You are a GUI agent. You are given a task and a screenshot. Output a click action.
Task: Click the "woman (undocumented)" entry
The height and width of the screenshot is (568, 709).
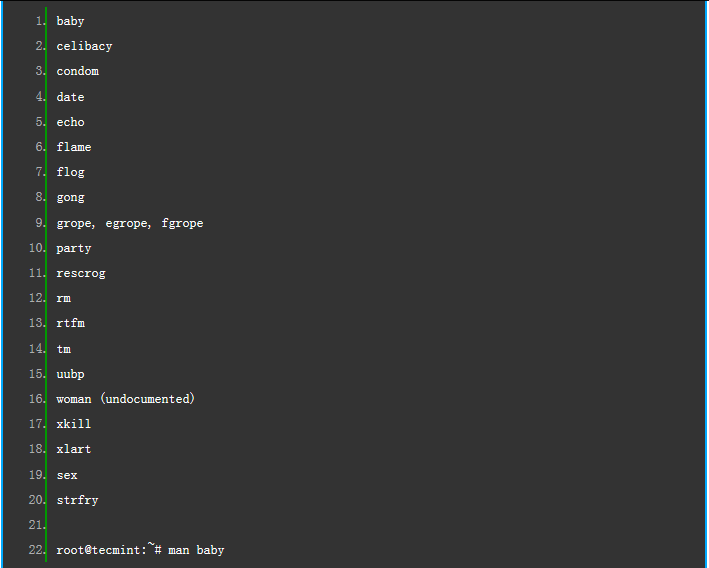(x=125, y=399)
